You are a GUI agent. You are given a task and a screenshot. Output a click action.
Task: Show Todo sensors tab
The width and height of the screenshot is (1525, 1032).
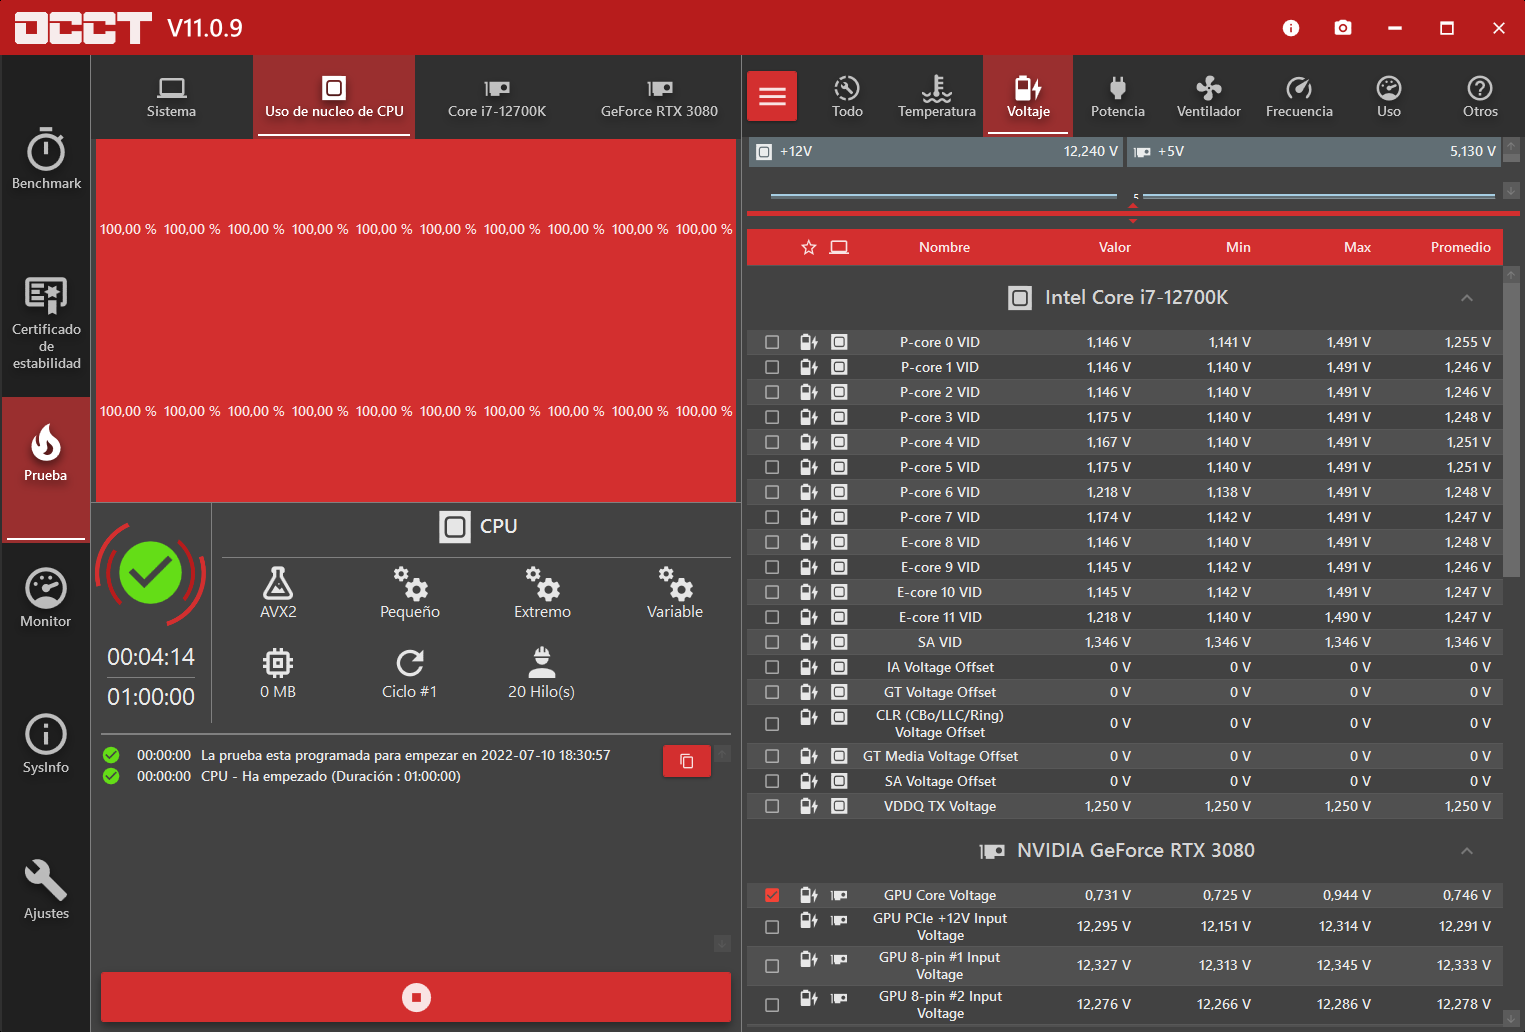pyautogui.click(x=847, y=96)
